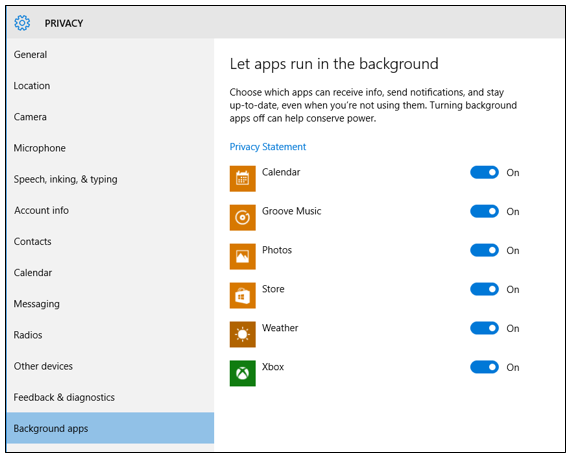Click the Photos app label
Image resolution: width=574 pixels, height=462 pixels.
point(277,250)
